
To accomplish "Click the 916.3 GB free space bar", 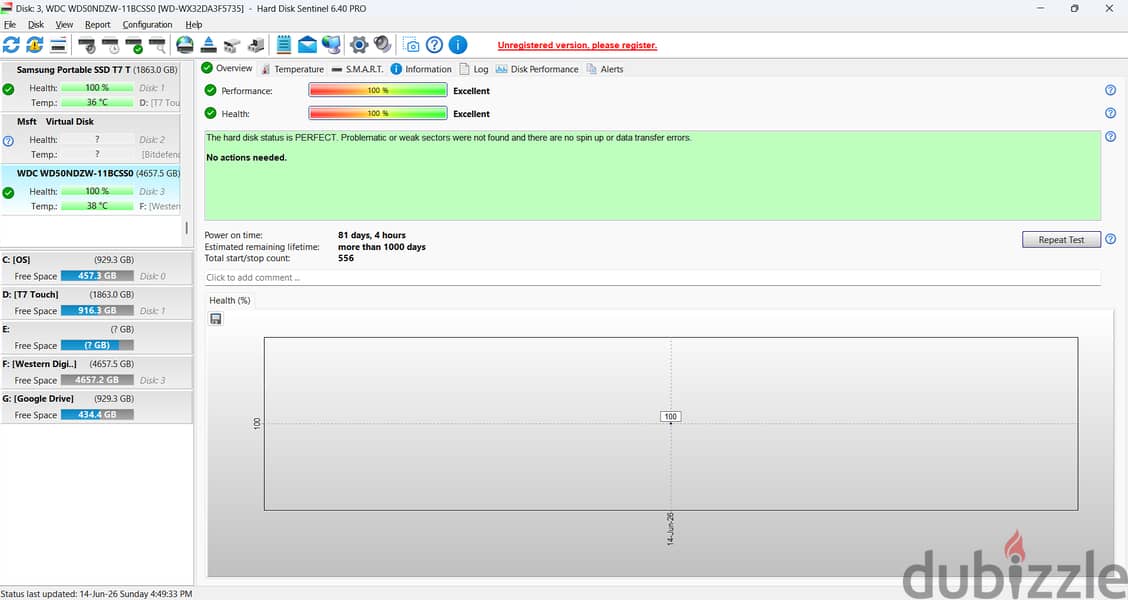I will click(x=97, y=310).
